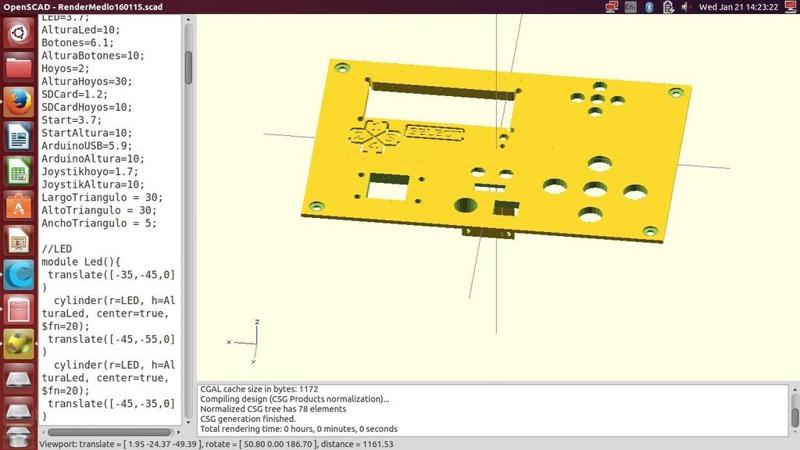The image size is (800, 450).
Task: Place cursor on line AlturaHoyos=30;
Action: 87,81
